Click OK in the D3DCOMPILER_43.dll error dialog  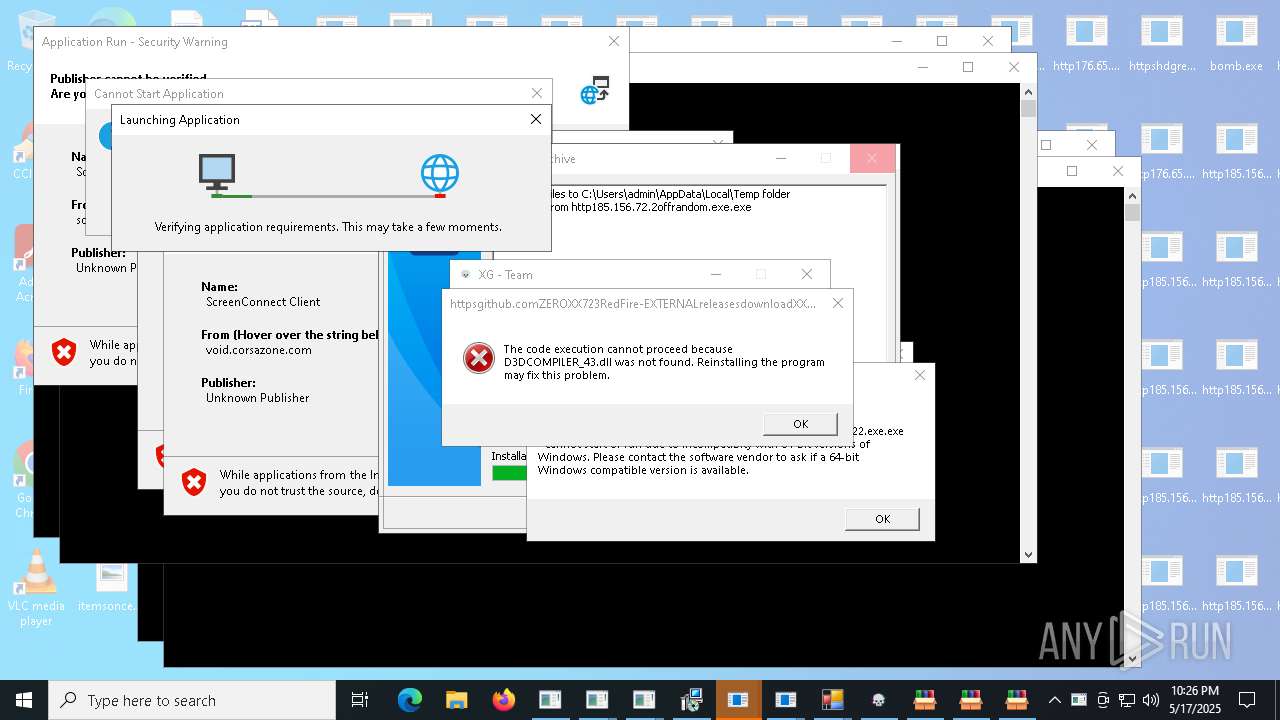click(800, 424)
